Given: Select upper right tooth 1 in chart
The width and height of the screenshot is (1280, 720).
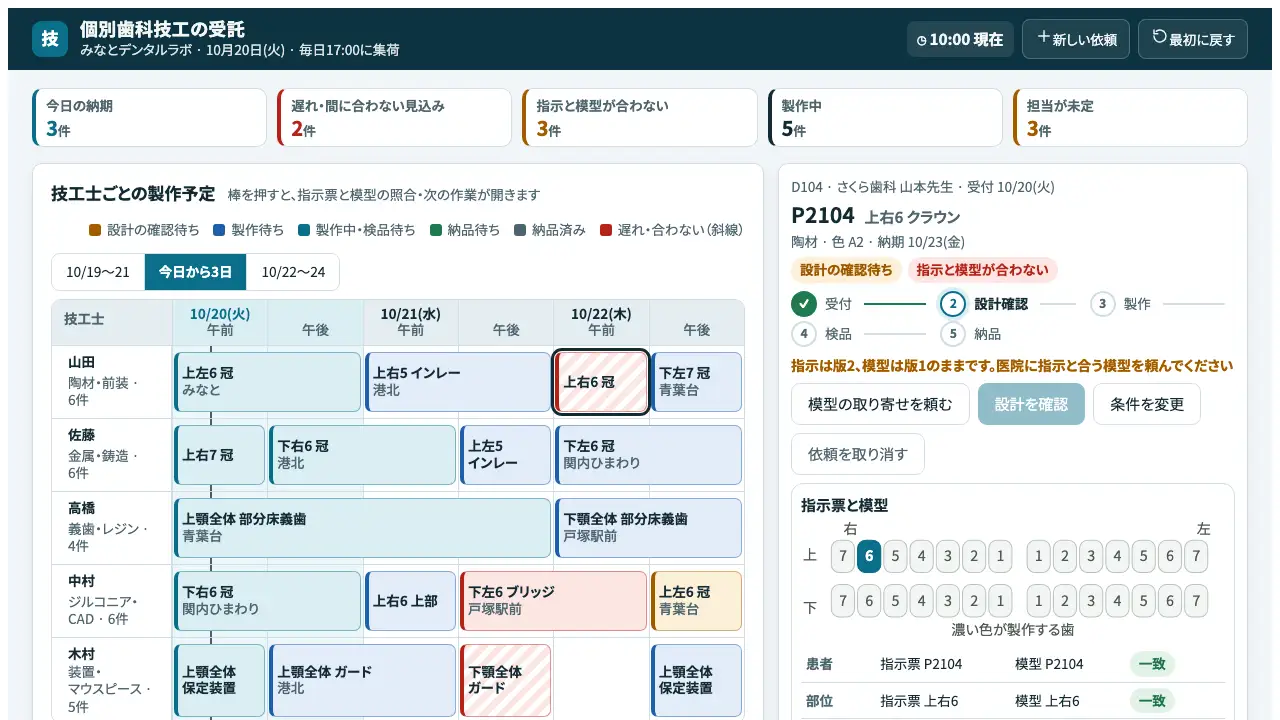Looking at the screenshot, I should click(x=999, y=556).
